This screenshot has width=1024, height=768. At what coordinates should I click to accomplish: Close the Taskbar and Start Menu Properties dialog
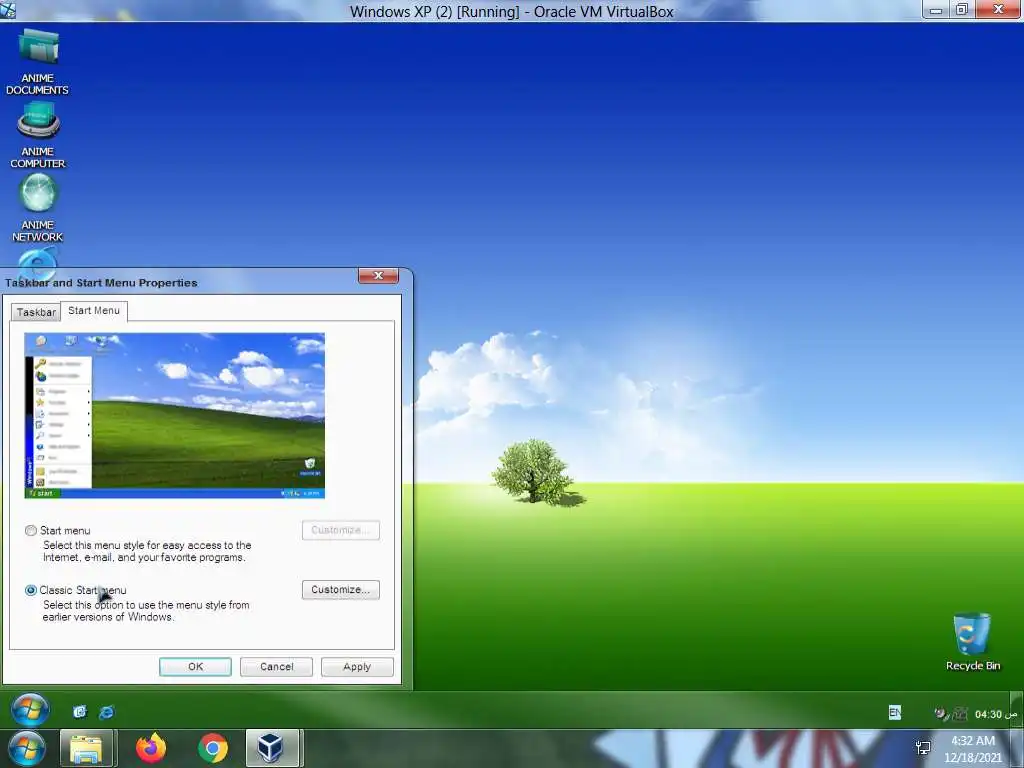[378, 276]
